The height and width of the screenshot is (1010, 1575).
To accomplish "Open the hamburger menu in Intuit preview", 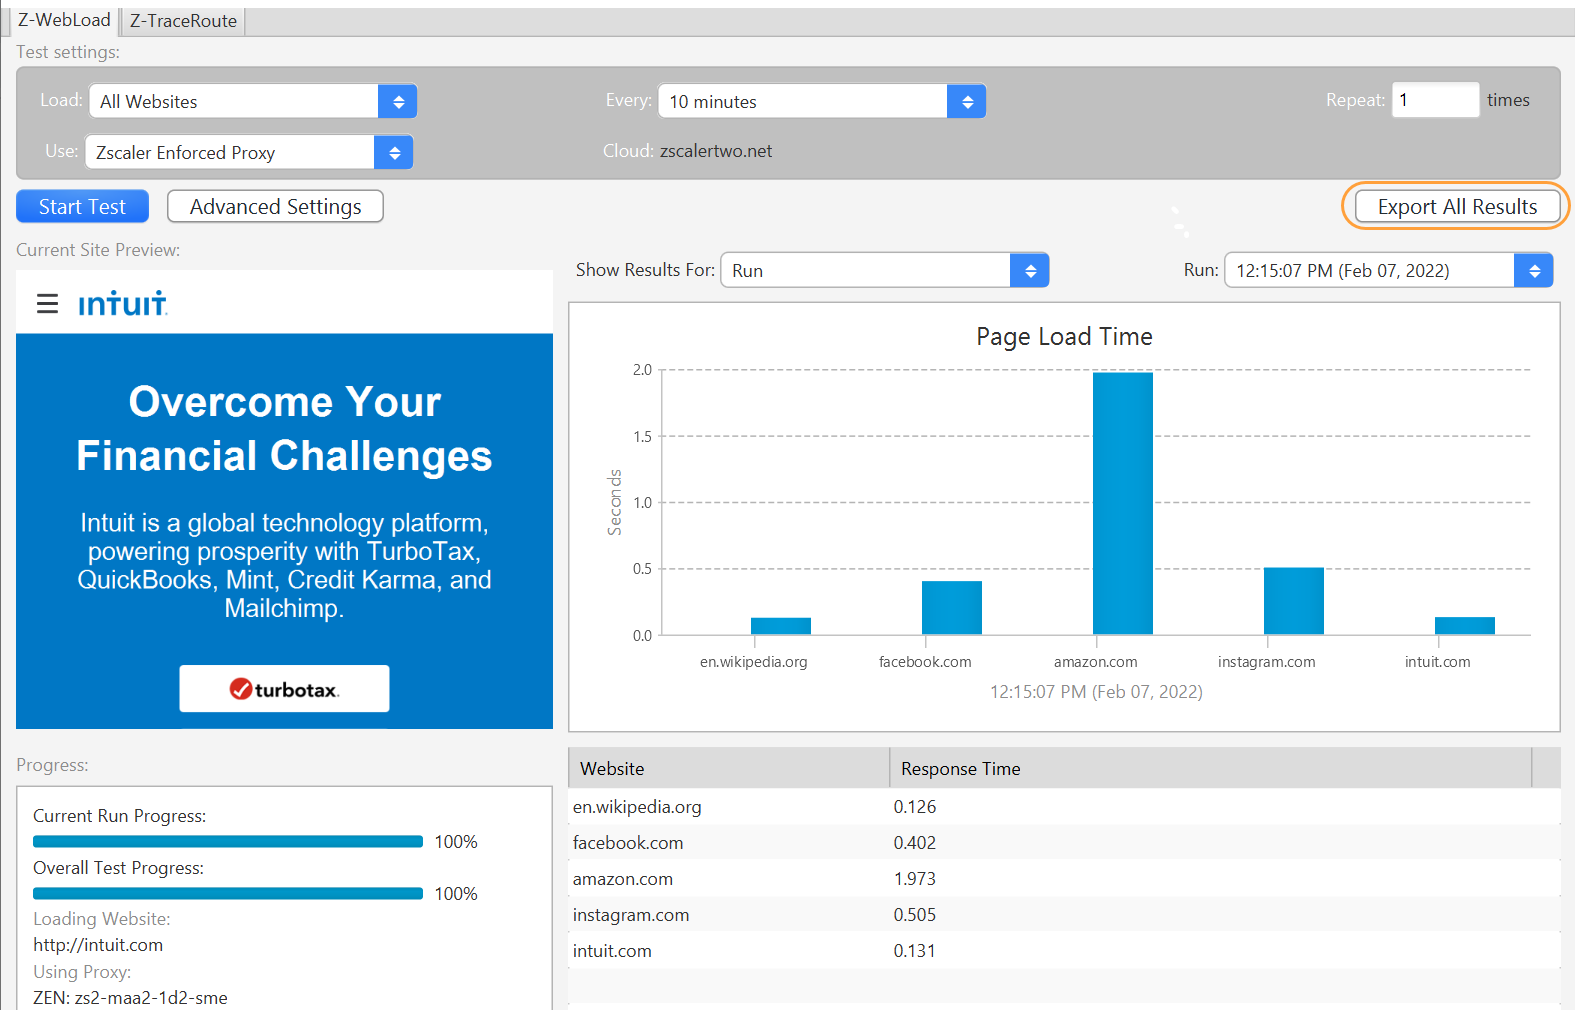I will click(47, 303).
